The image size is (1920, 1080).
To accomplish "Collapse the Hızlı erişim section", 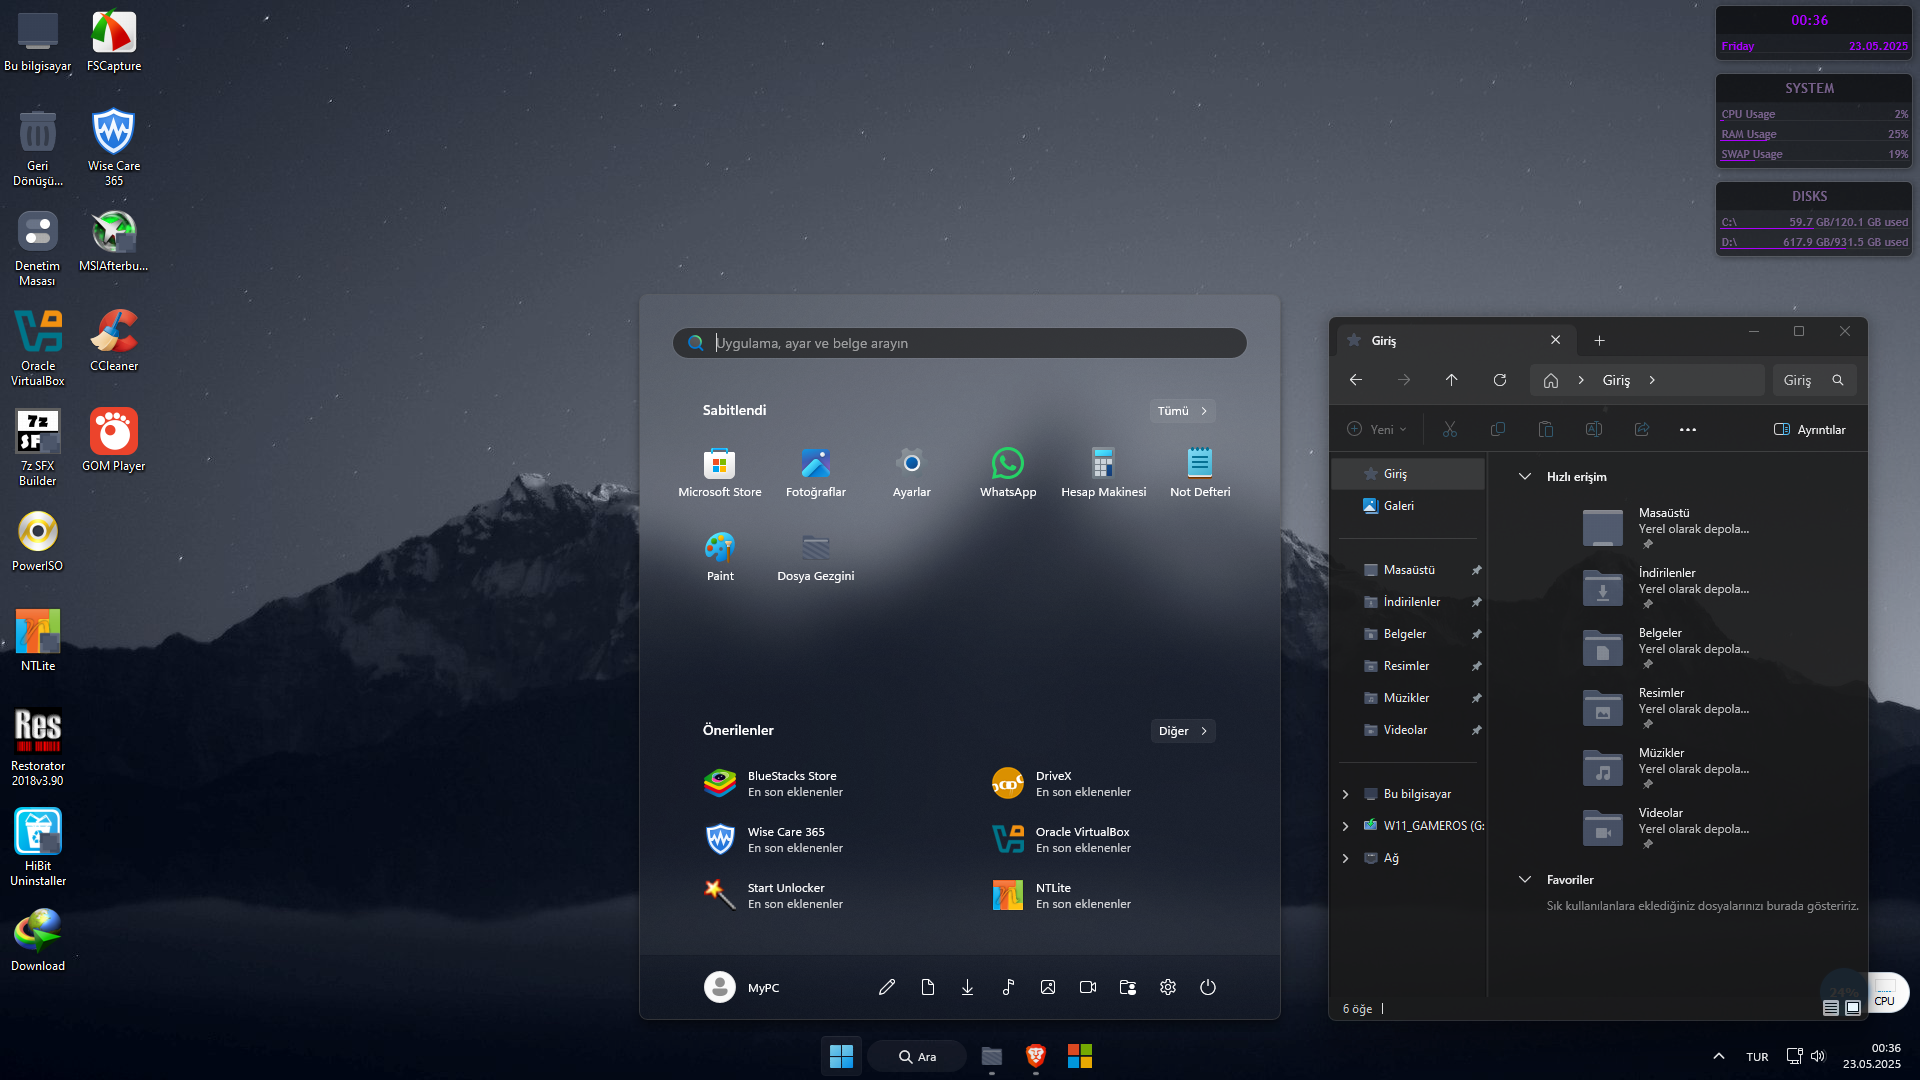I will (1525, 477).
